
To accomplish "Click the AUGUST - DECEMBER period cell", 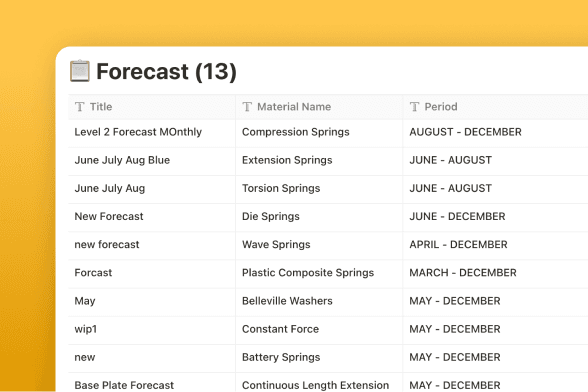I will click(x=495, y=132).
